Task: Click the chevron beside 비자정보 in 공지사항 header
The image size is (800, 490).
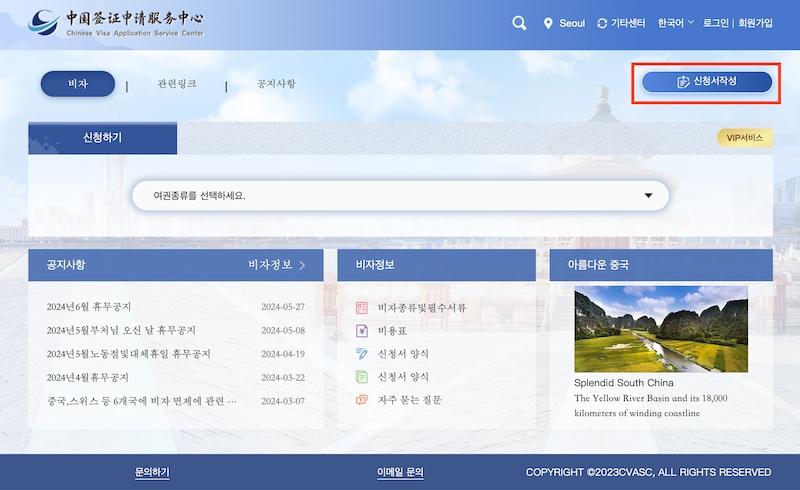Action: pyautogui.click(x=302, y=265)
